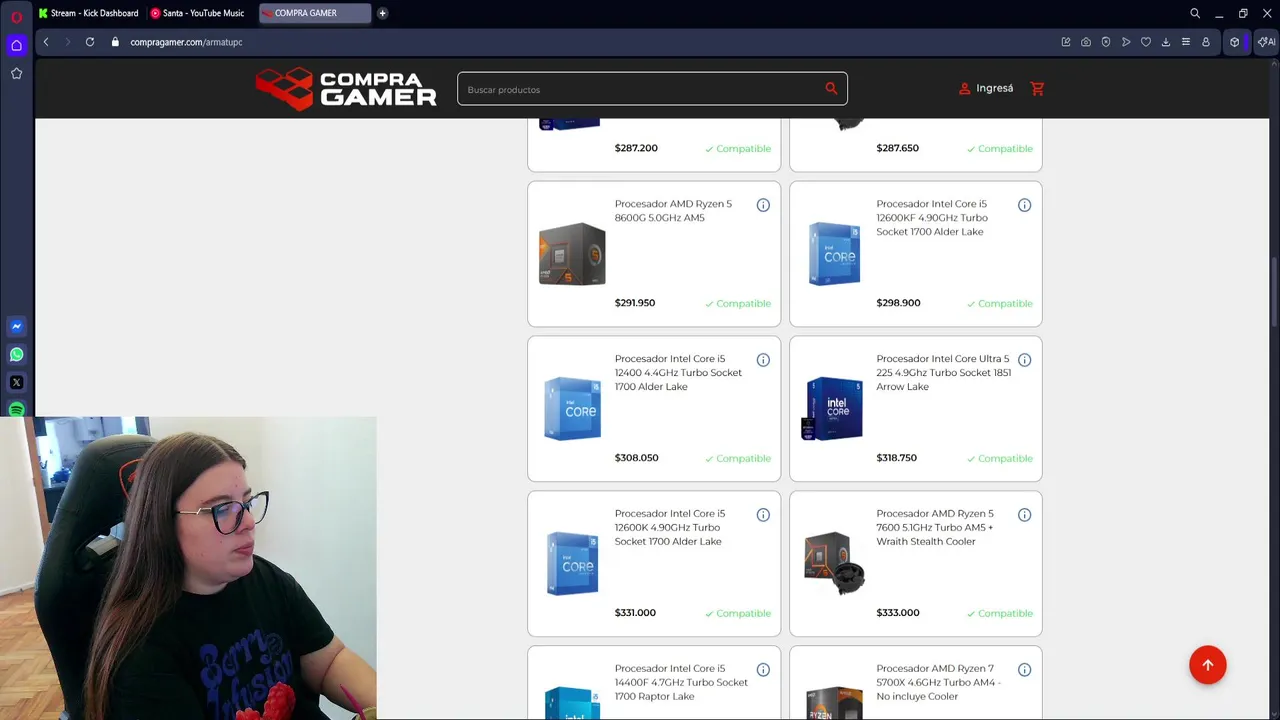Go back to the previous page
This screenshot has width=1280, height=720.
tap(46, 42)
